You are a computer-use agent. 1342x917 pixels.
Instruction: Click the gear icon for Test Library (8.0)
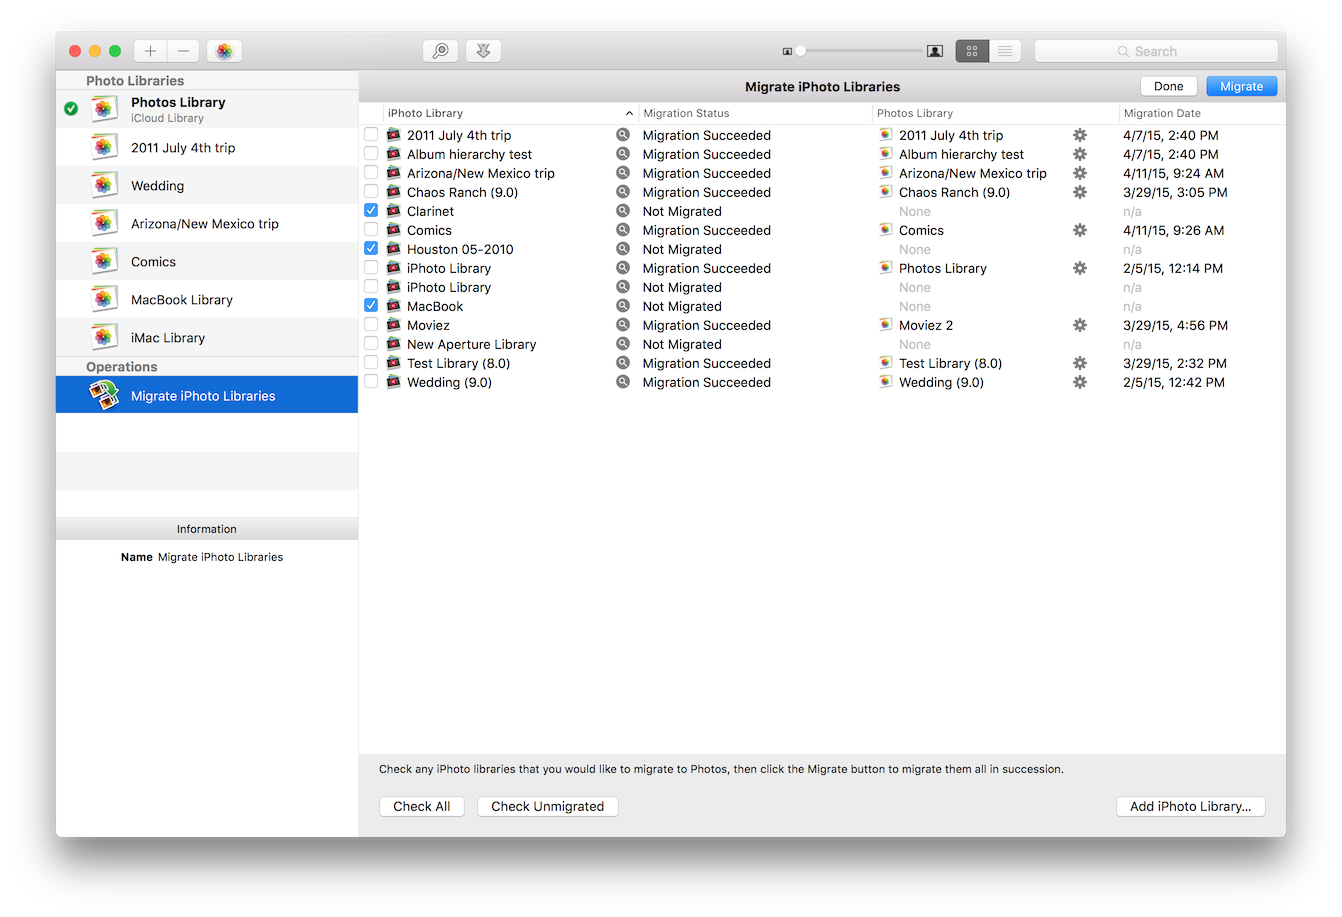pyautogui.click(x=1080, y=363)
